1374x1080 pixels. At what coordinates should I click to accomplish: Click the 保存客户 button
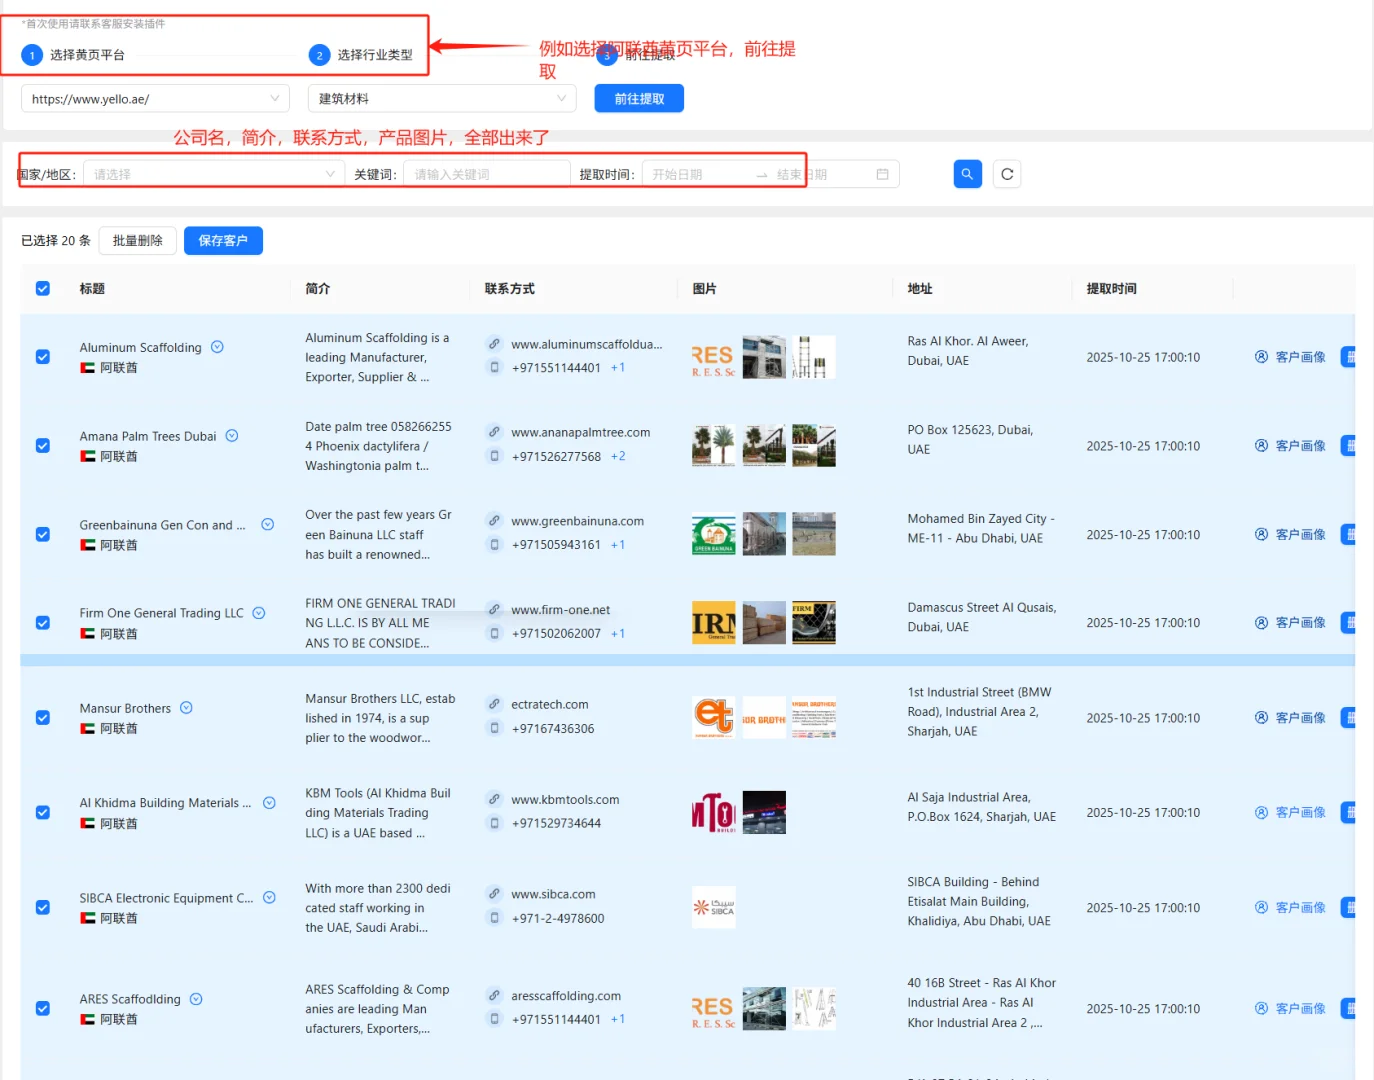tap(223, 241)
